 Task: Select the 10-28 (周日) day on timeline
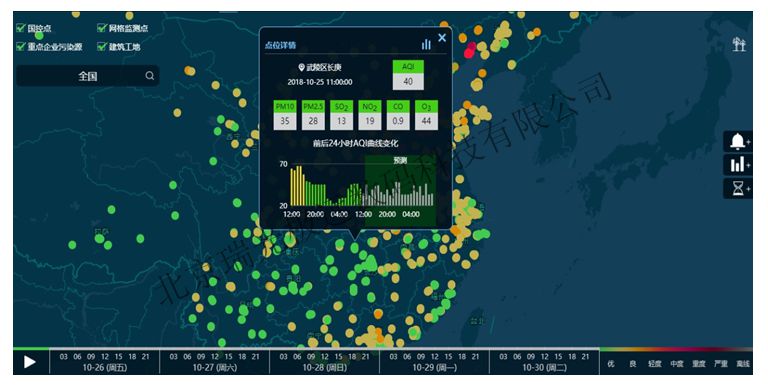[324, 367]
